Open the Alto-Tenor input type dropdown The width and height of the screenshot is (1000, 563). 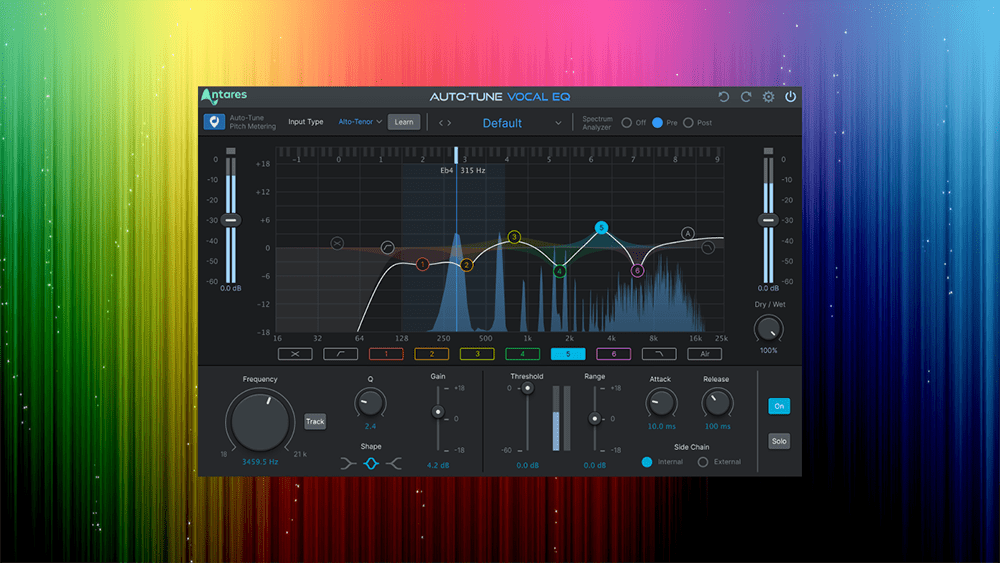[360, 122]
